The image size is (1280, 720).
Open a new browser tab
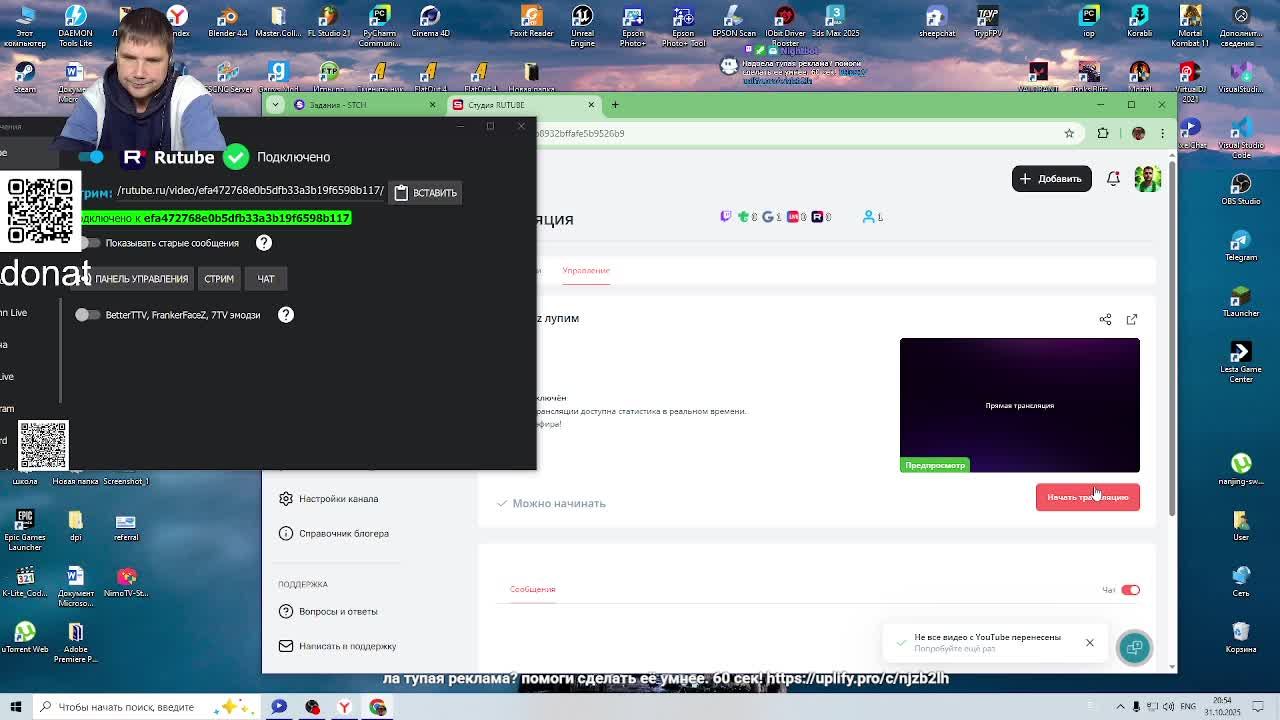click(x=615, y=105)
